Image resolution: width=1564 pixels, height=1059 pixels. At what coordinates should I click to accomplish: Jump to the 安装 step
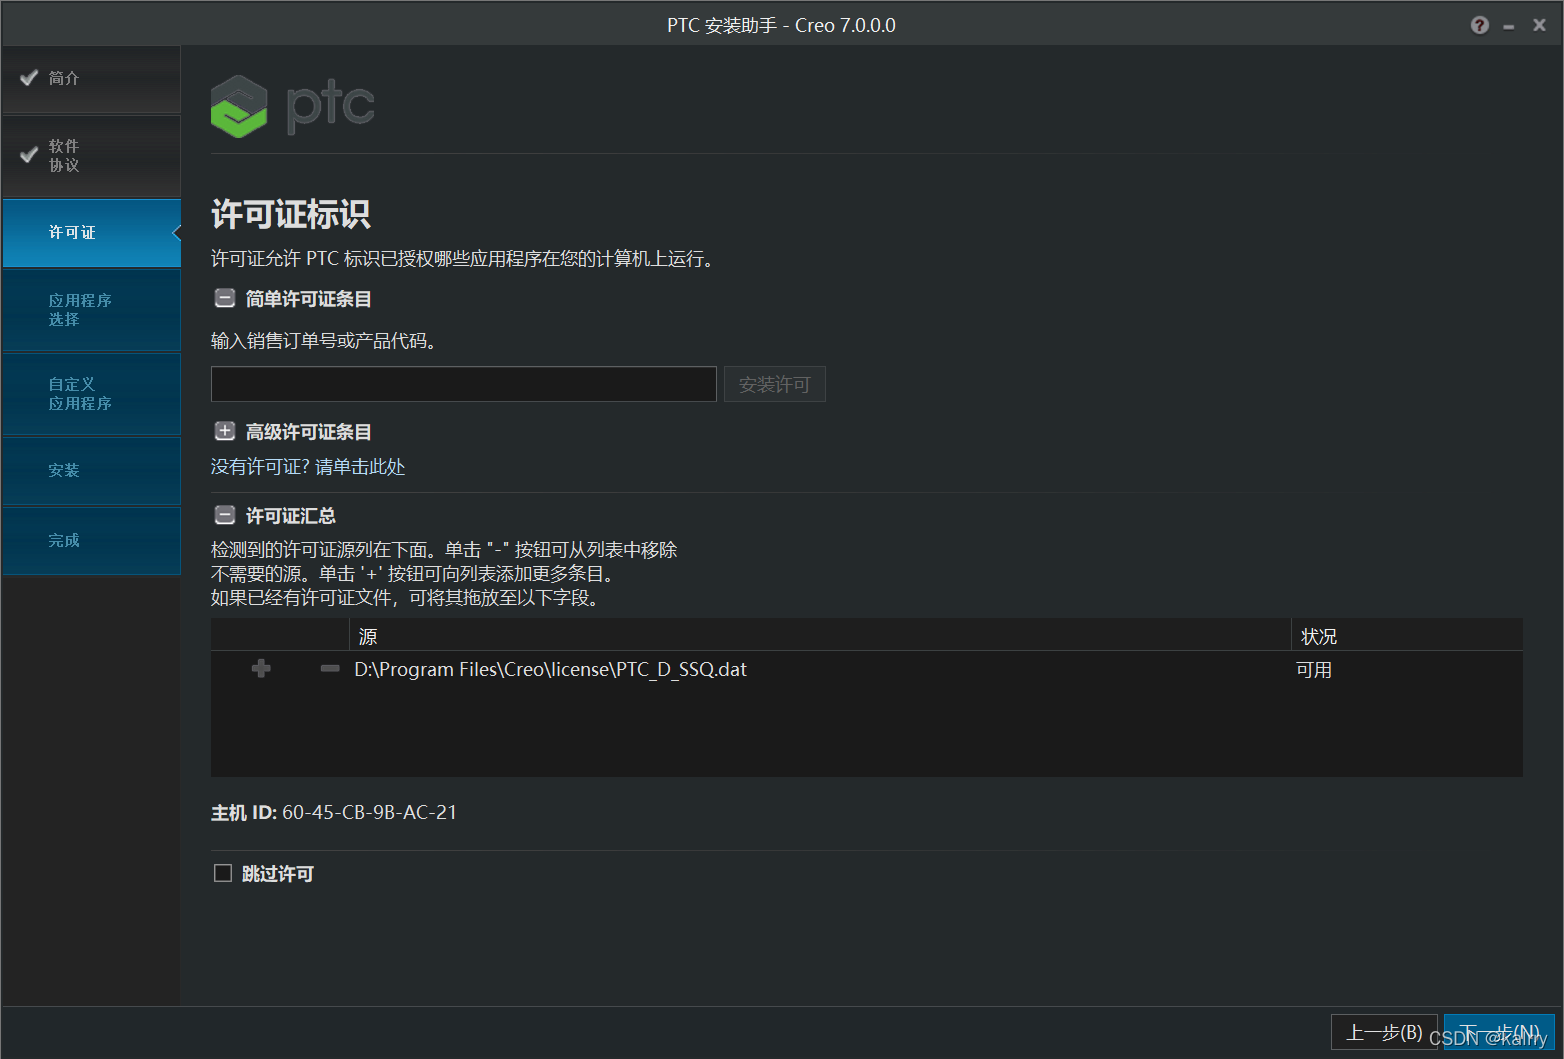tap(91, 471)
